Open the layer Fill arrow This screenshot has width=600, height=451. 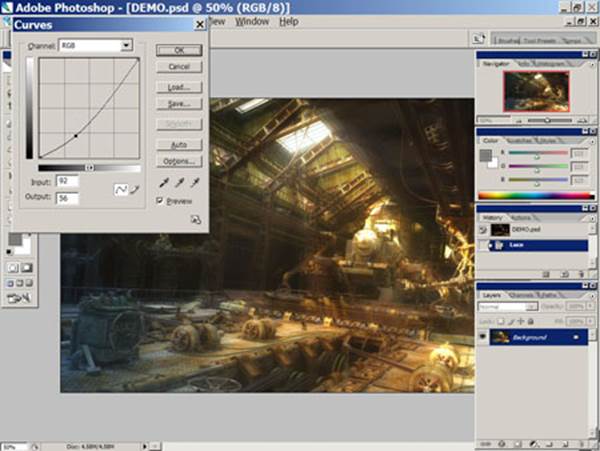tap(590, 321)
